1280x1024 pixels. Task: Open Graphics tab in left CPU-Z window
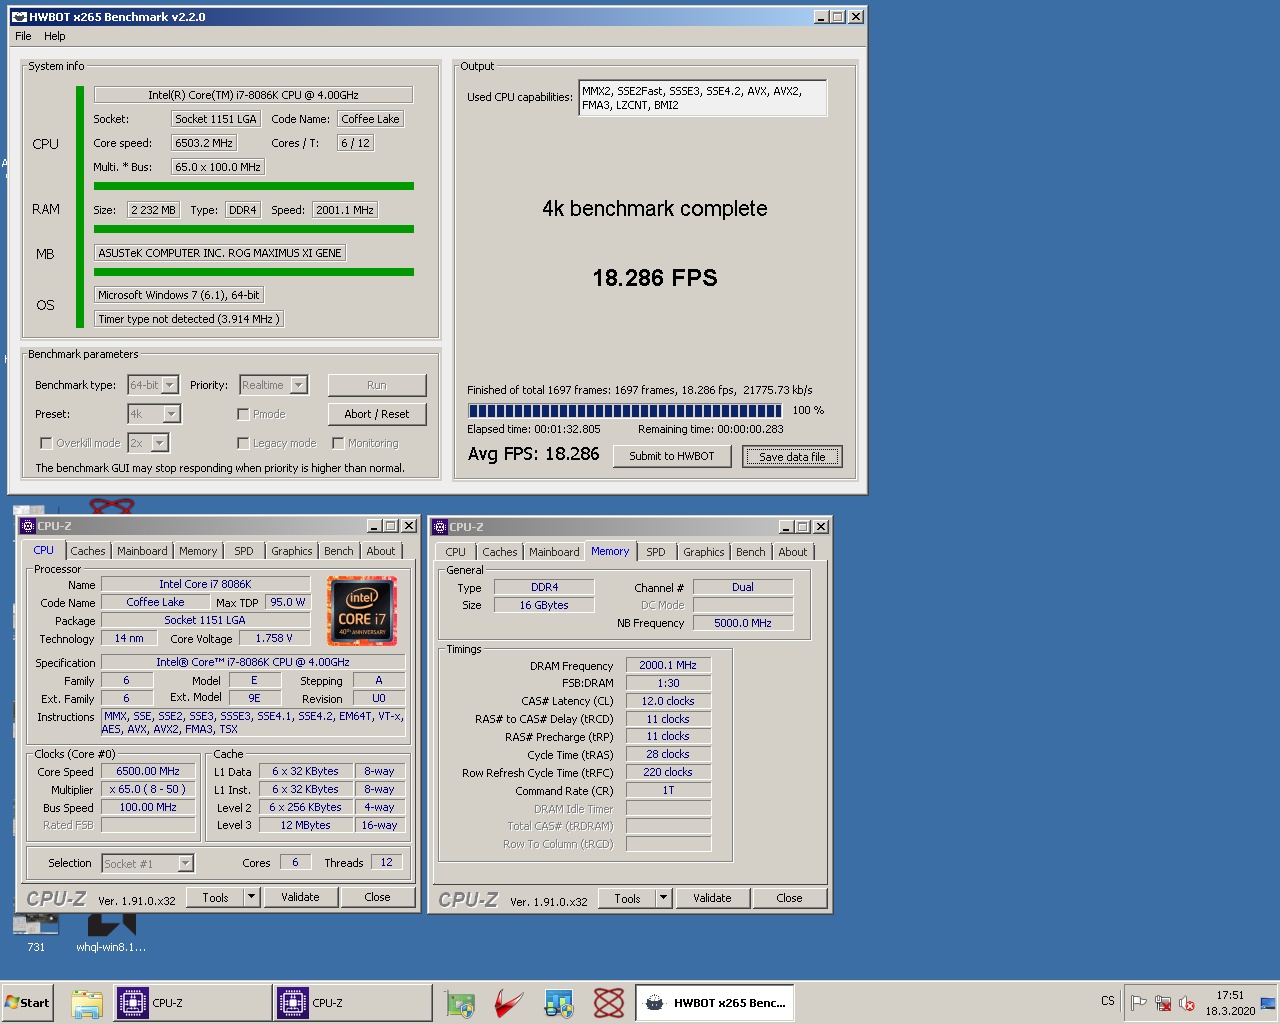tap(292, 551)
